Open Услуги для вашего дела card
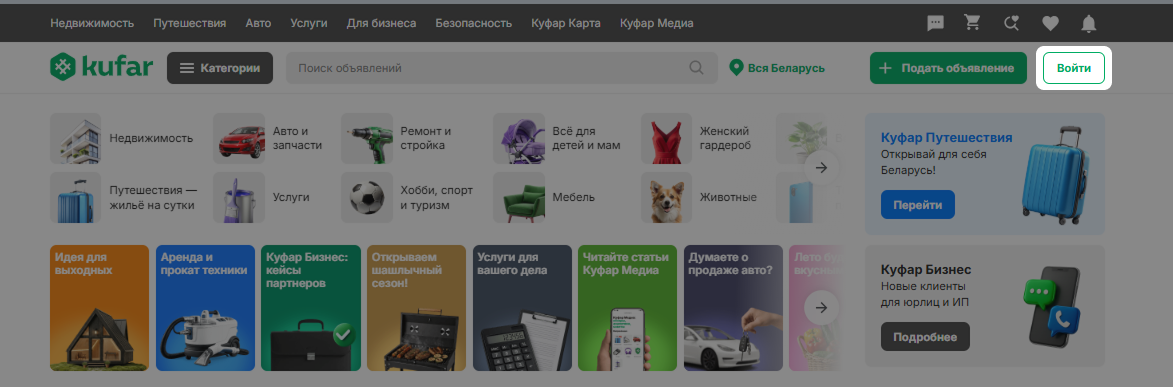The height and width of the screenshot is (387, 1173). (522, 308)
